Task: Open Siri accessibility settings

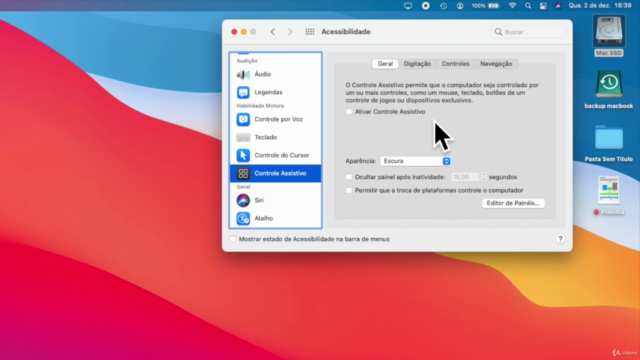Action: (275, 200)
